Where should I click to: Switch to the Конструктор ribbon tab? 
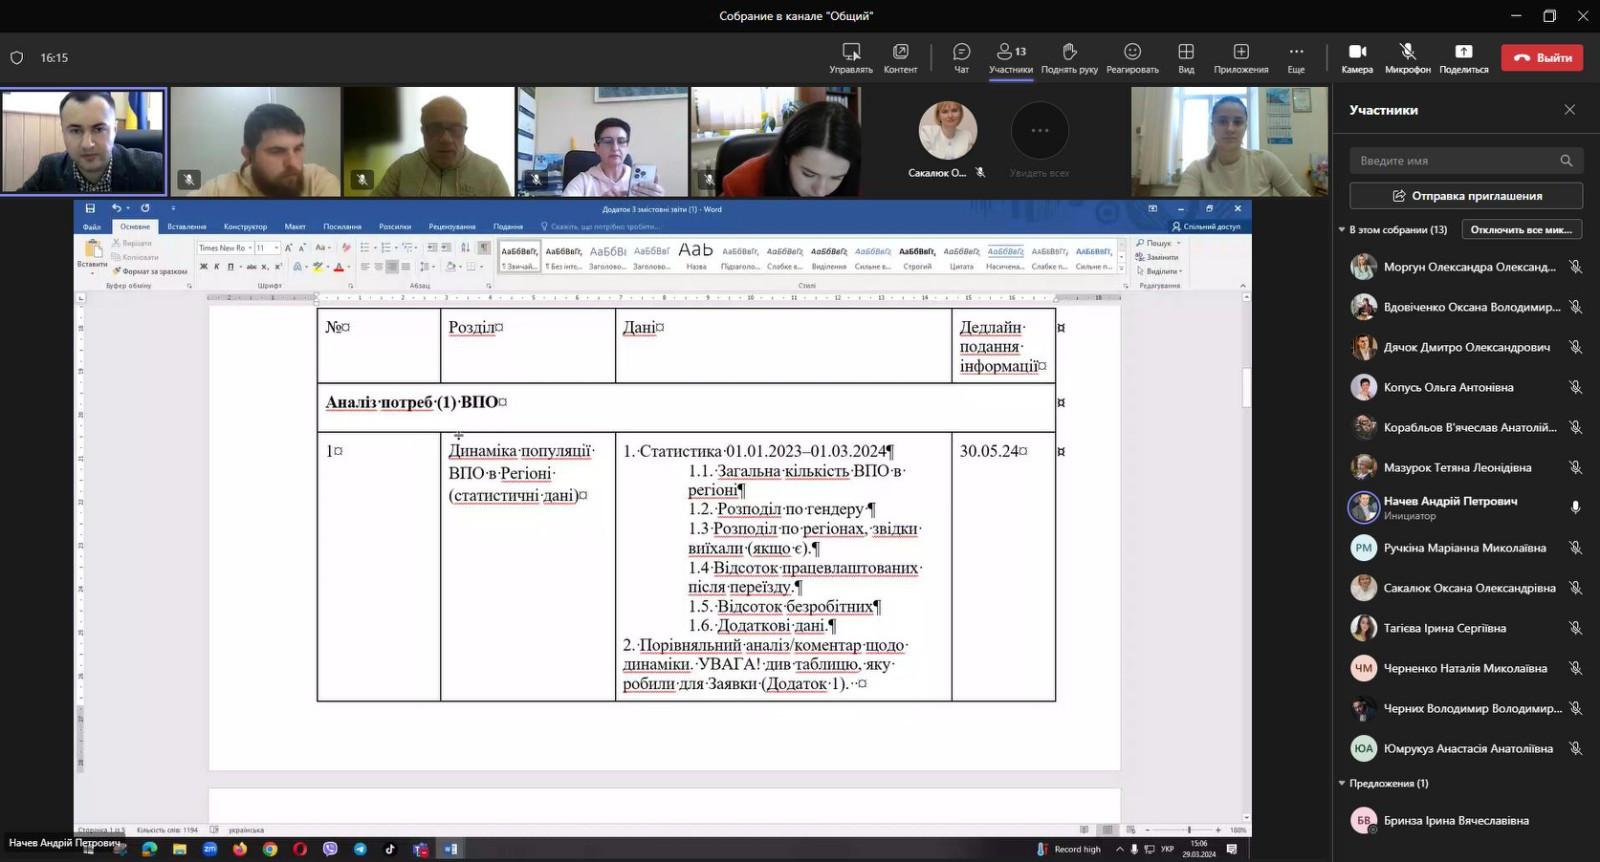pyautogui.click(x=245, y=227)
